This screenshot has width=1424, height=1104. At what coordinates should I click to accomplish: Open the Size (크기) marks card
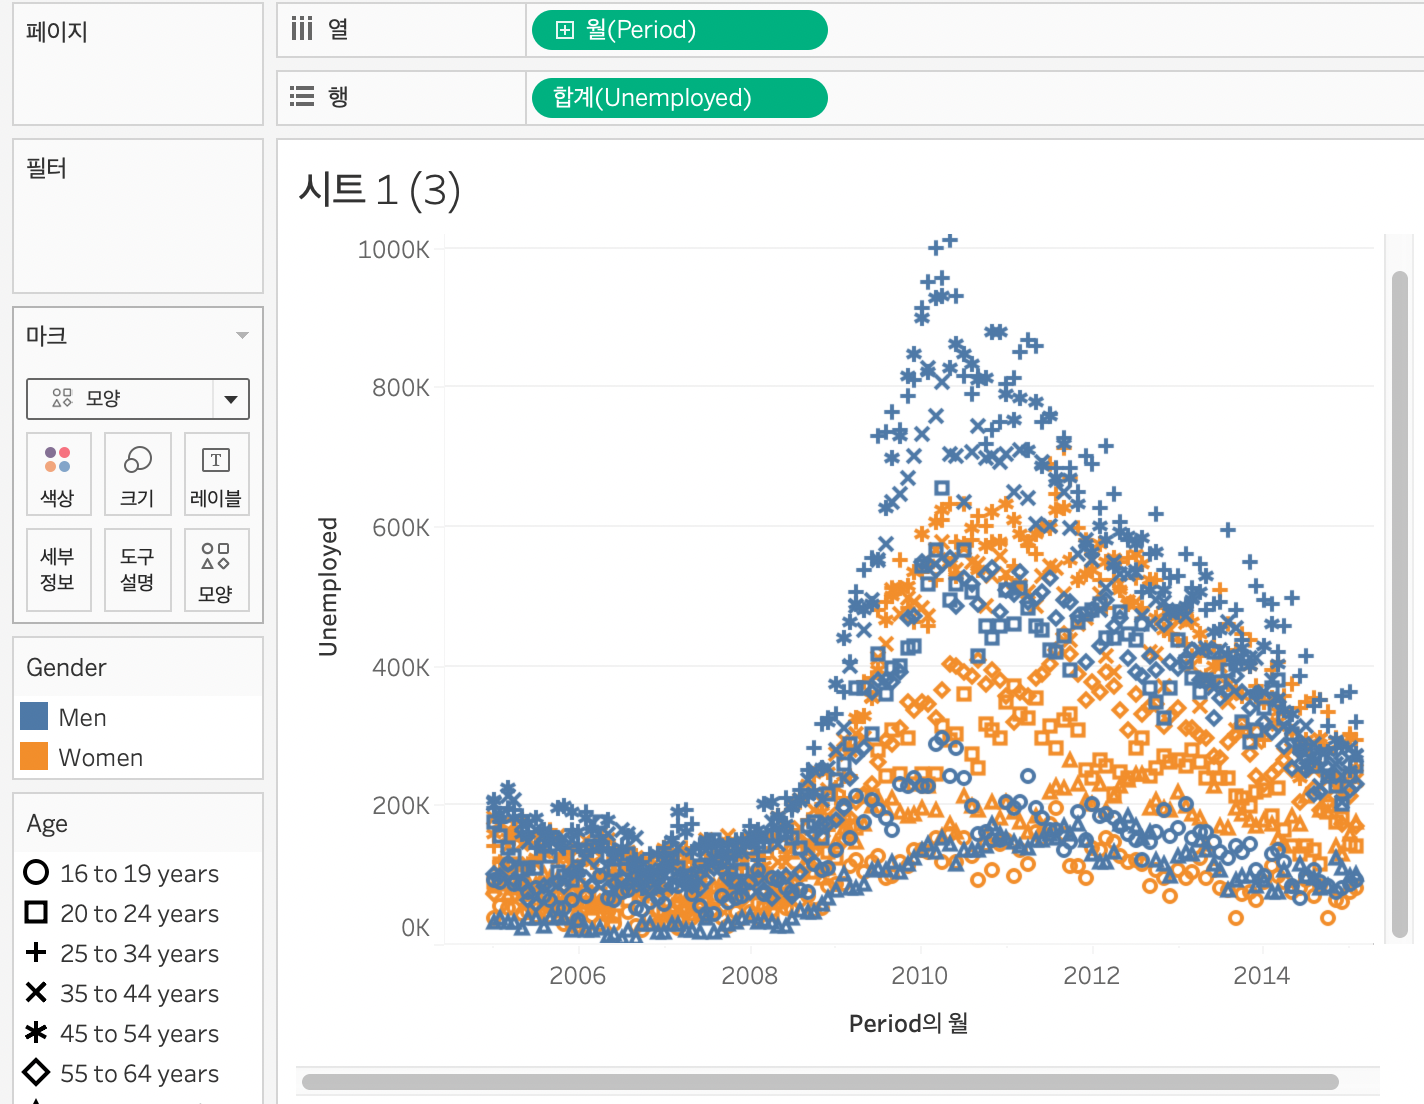[x=137, y=474]
